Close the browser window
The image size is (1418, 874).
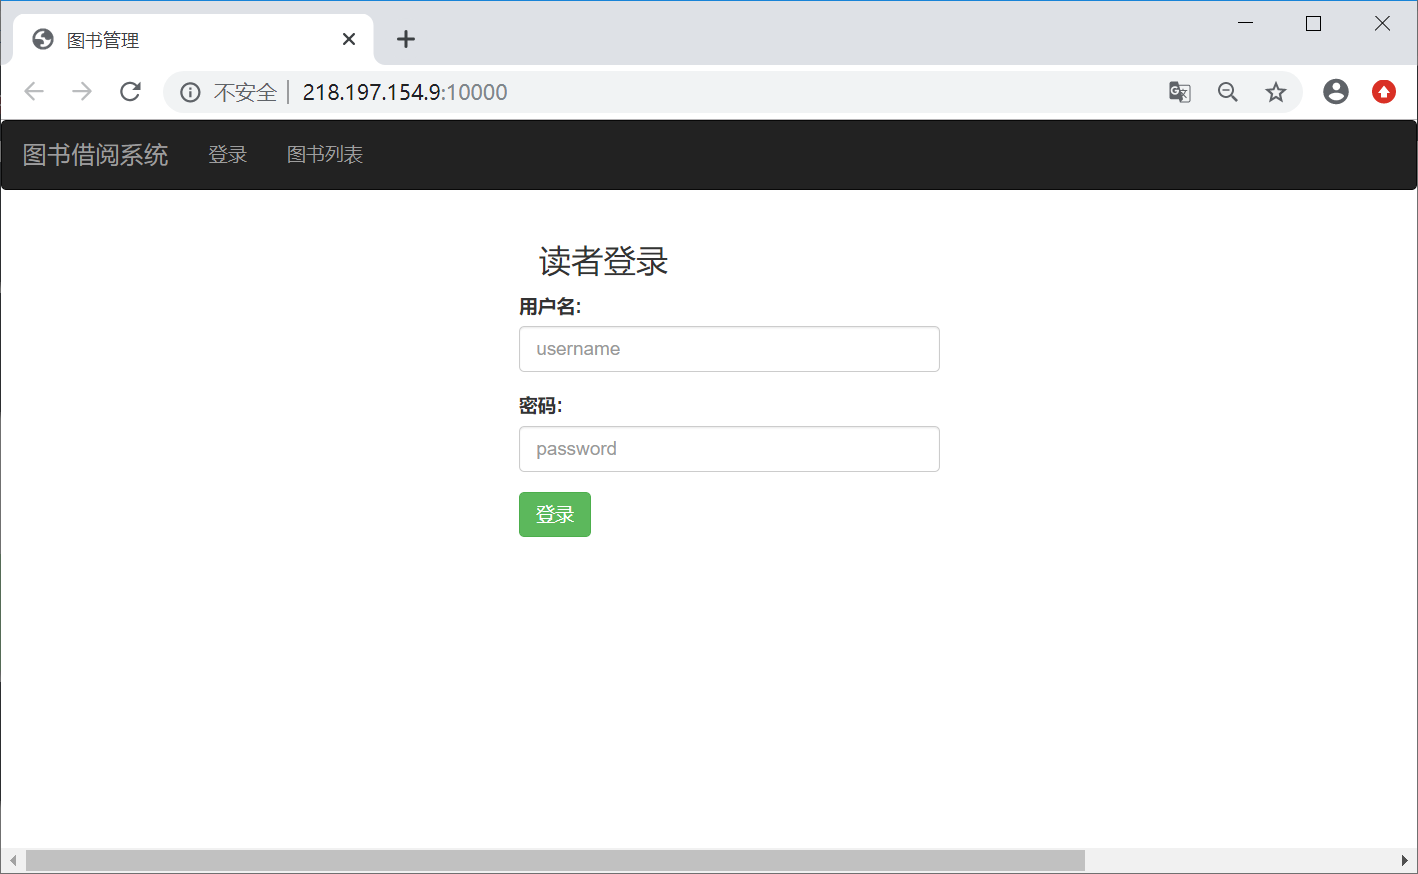(x=1382, y=23)
